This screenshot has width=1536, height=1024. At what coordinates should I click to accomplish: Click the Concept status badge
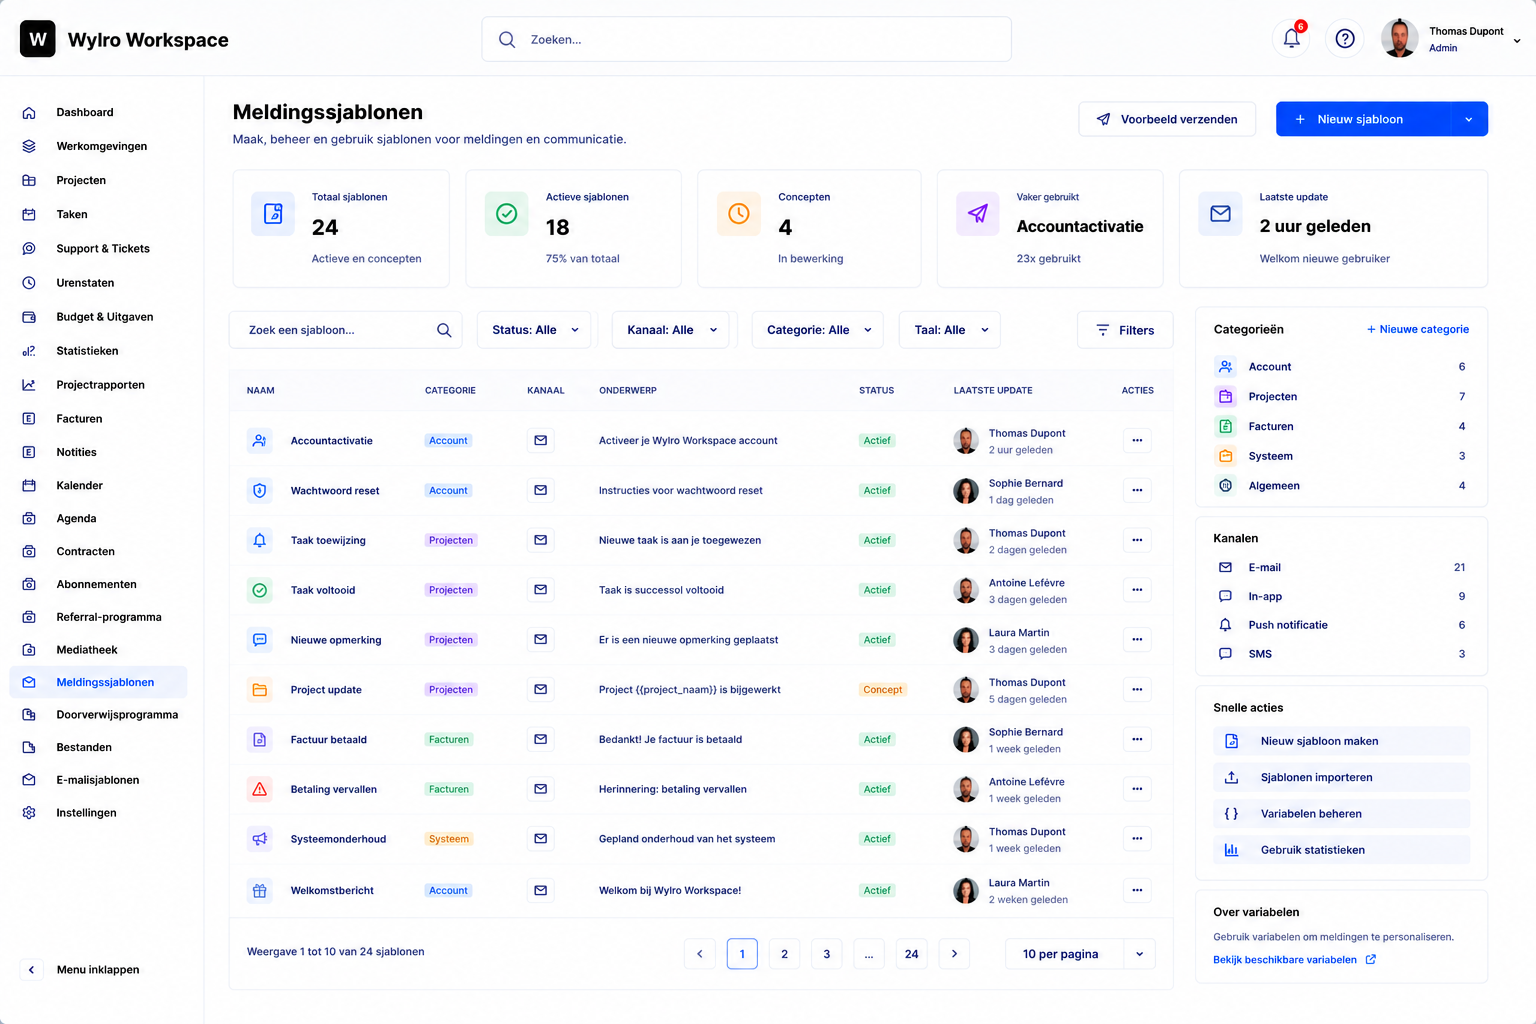coord(882,690)
